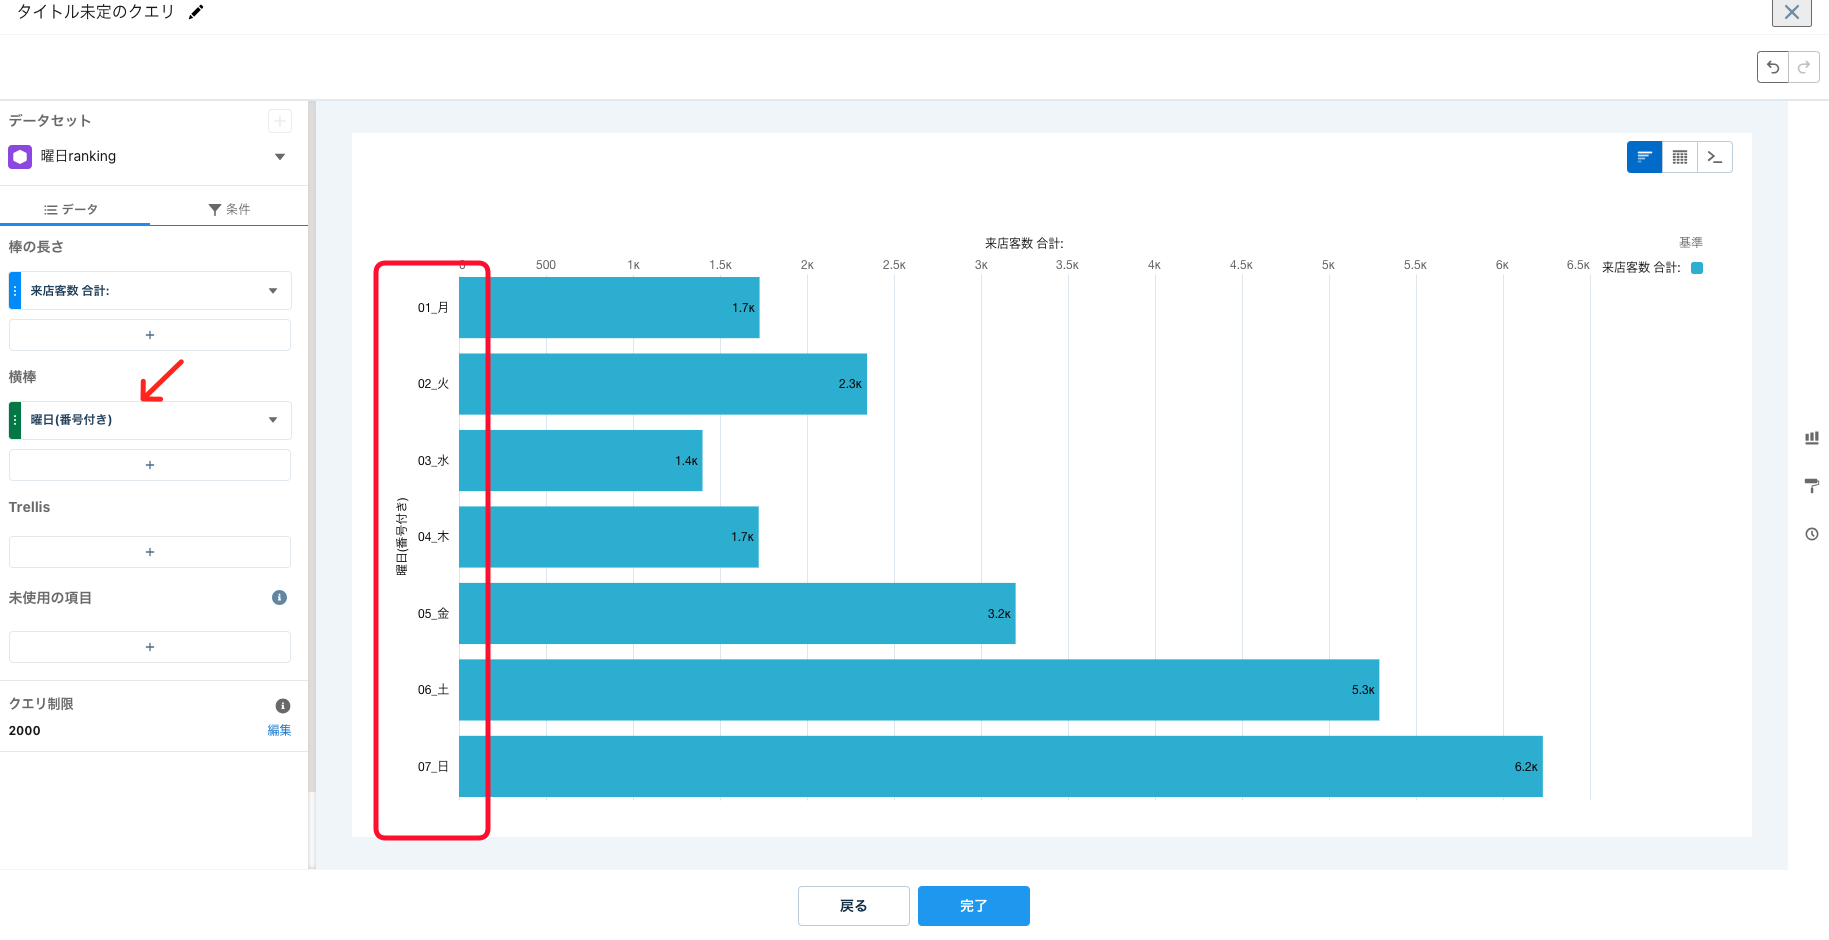Add another grouping under 横棒
The image size is (1829, 940).
(x=150, y=465)
